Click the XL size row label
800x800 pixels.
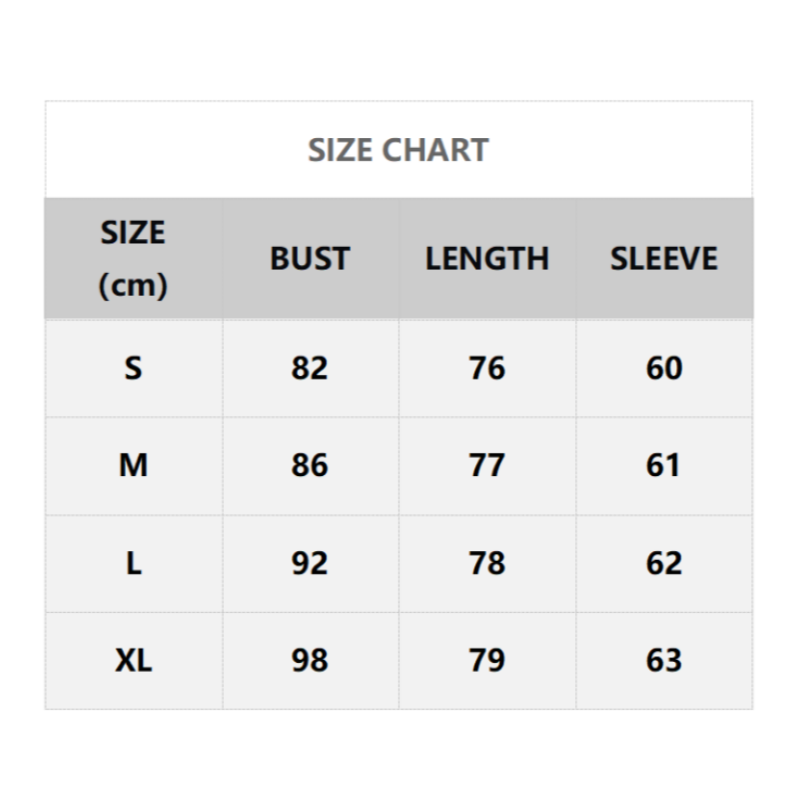click(x=133, y=660)
